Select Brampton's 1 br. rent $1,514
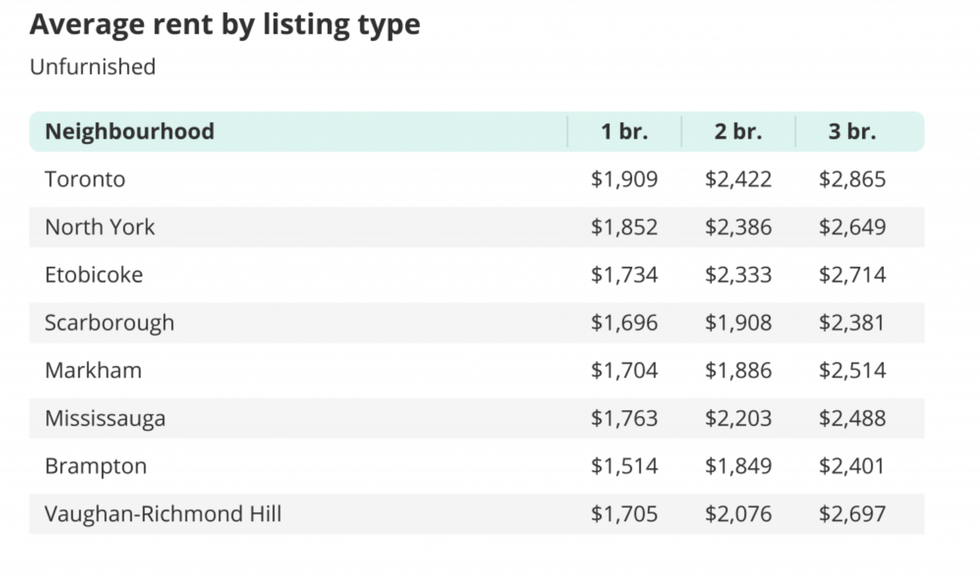Screen dimensions: 980x581 pyautogui.click(x=624, y=466)
